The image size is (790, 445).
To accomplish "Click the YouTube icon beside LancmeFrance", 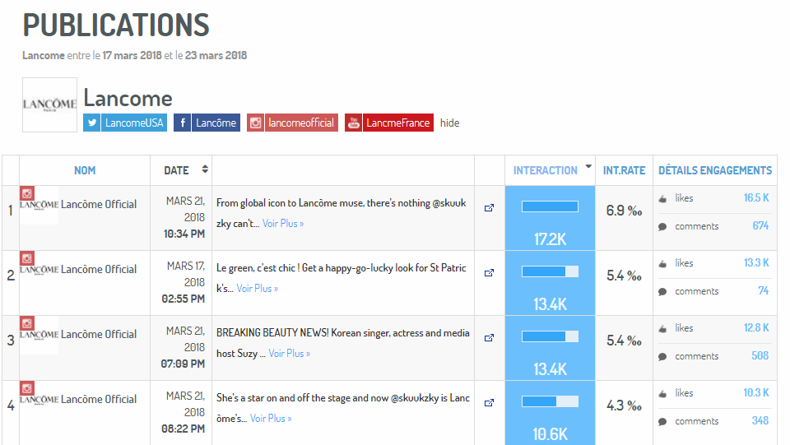I will point(354,123).
